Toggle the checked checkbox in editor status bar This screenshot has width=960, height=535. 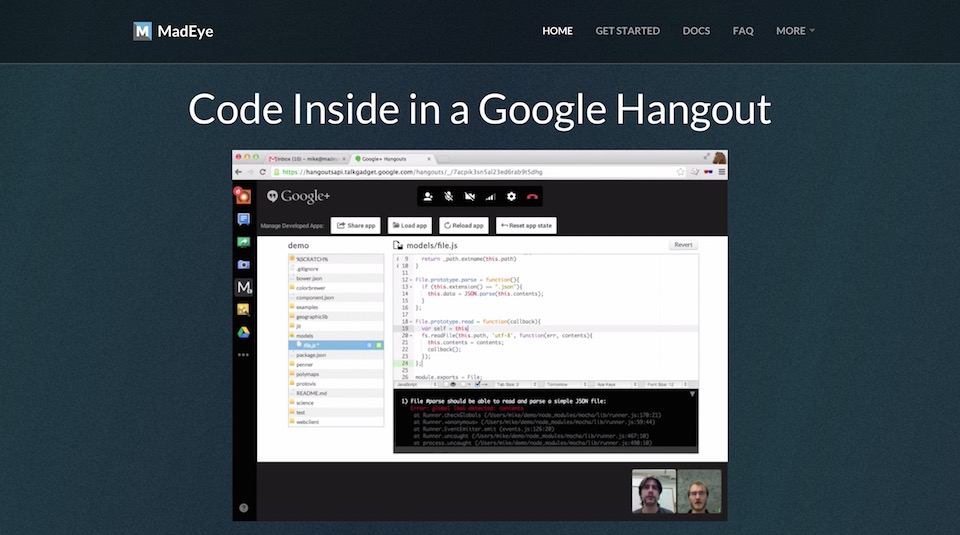(478, 384)
